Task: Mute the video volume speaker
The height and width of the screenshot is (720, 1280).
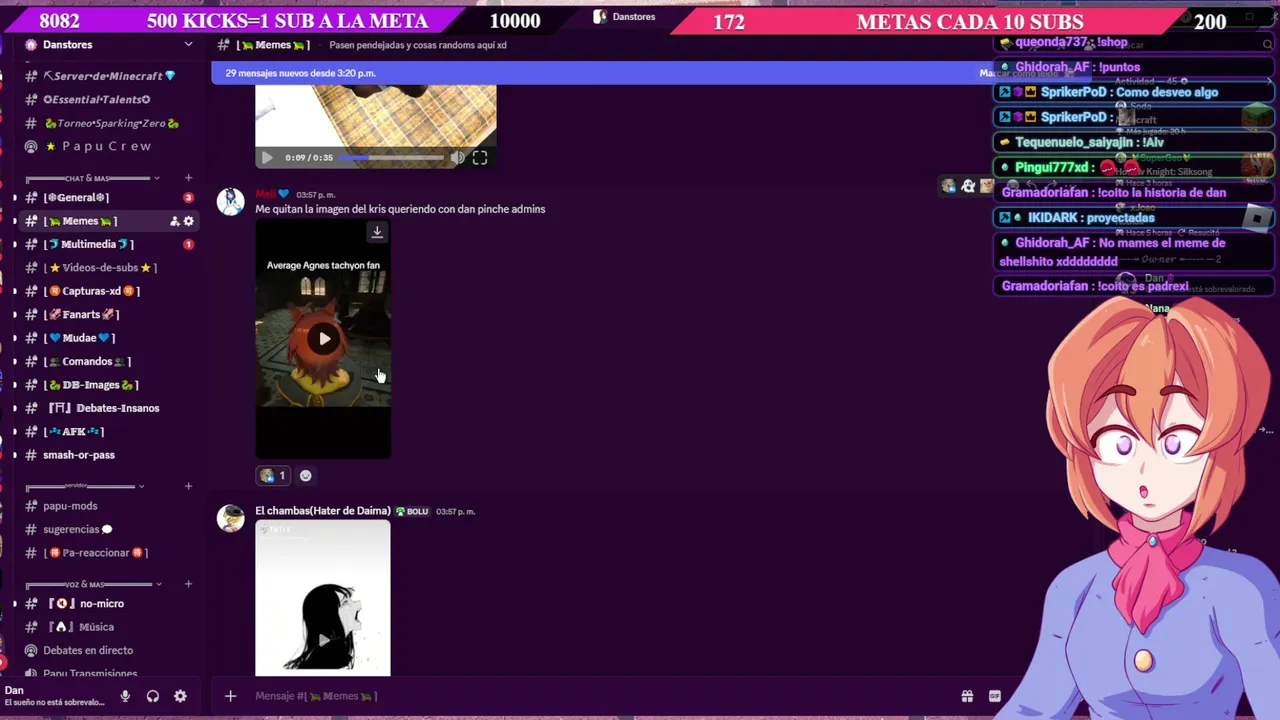Action: tap(457, 158)
